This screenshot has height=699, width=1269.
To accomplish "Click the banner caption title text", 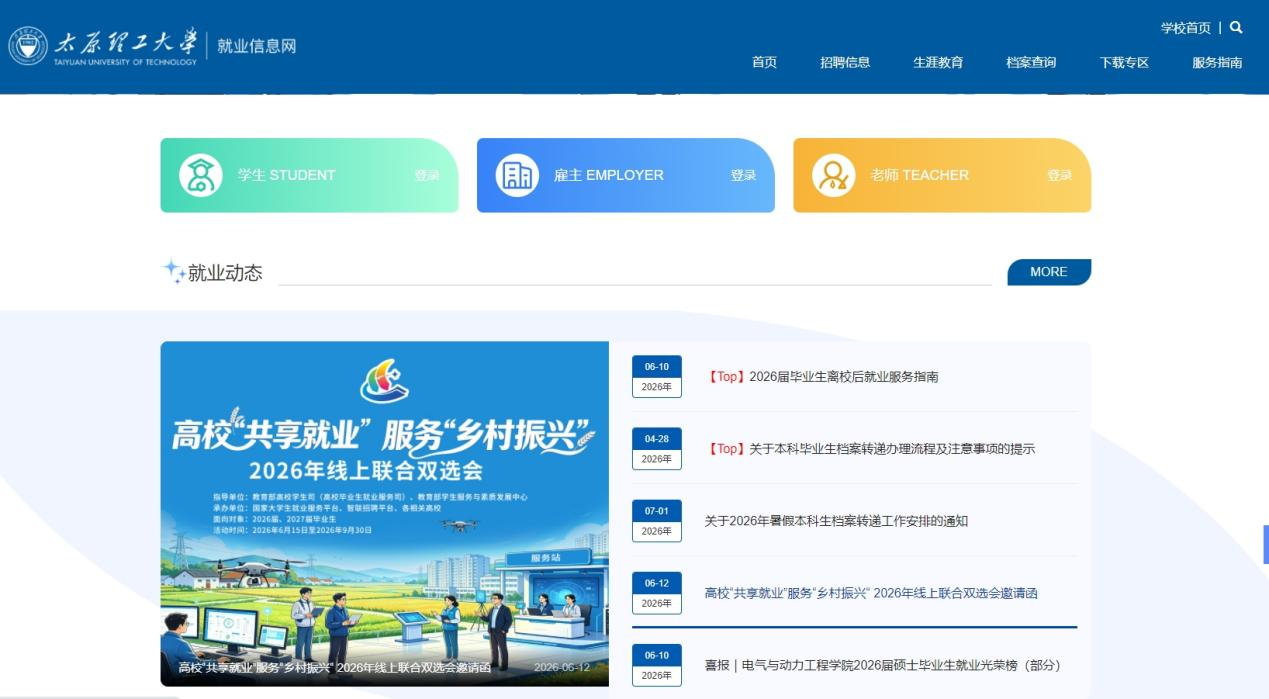I will (335, 667).
